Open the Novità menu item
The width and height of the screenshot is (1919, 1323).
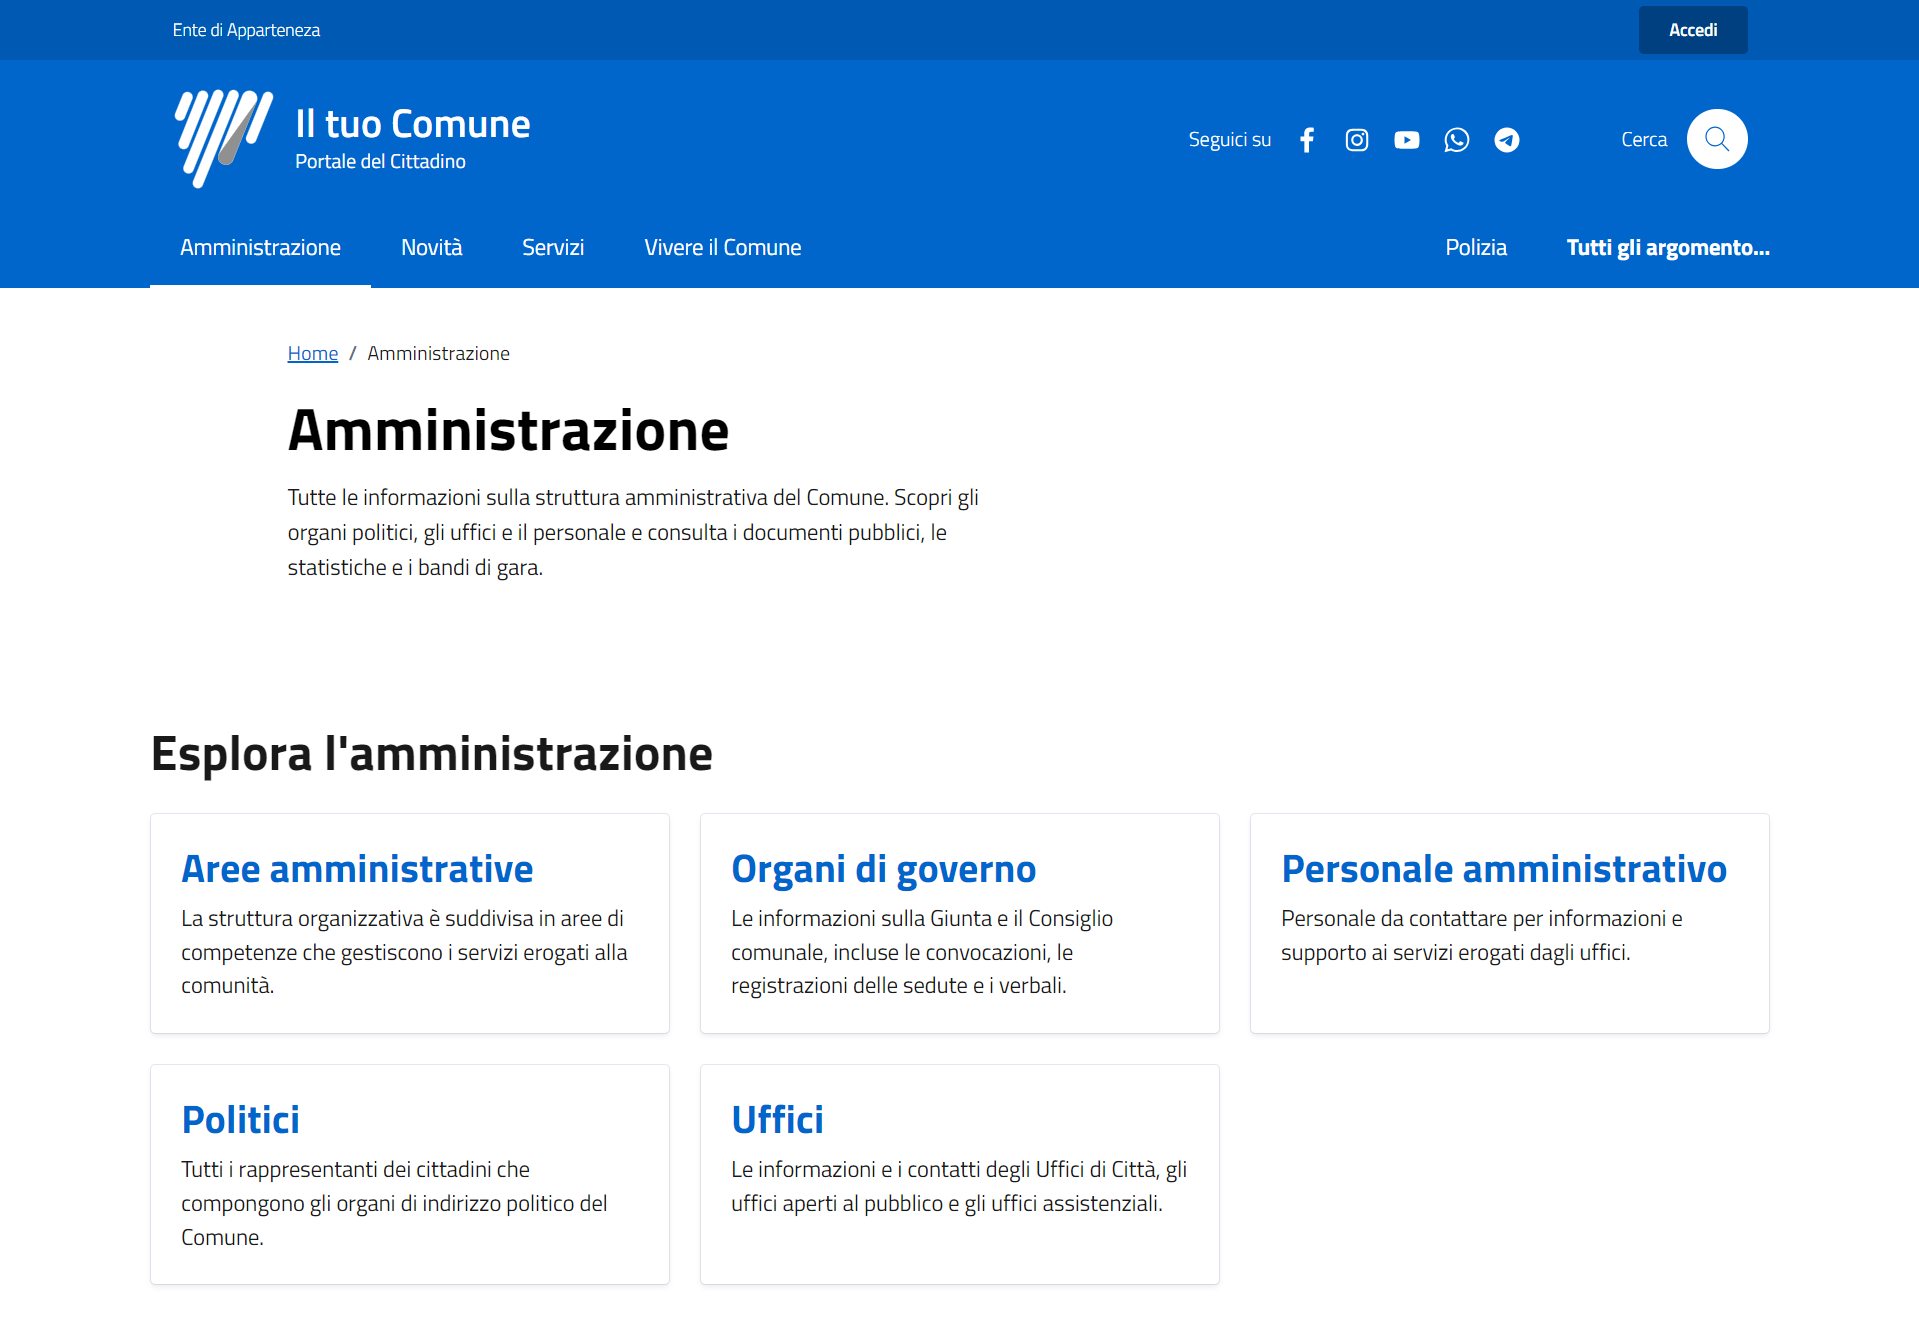pos(431,248)
